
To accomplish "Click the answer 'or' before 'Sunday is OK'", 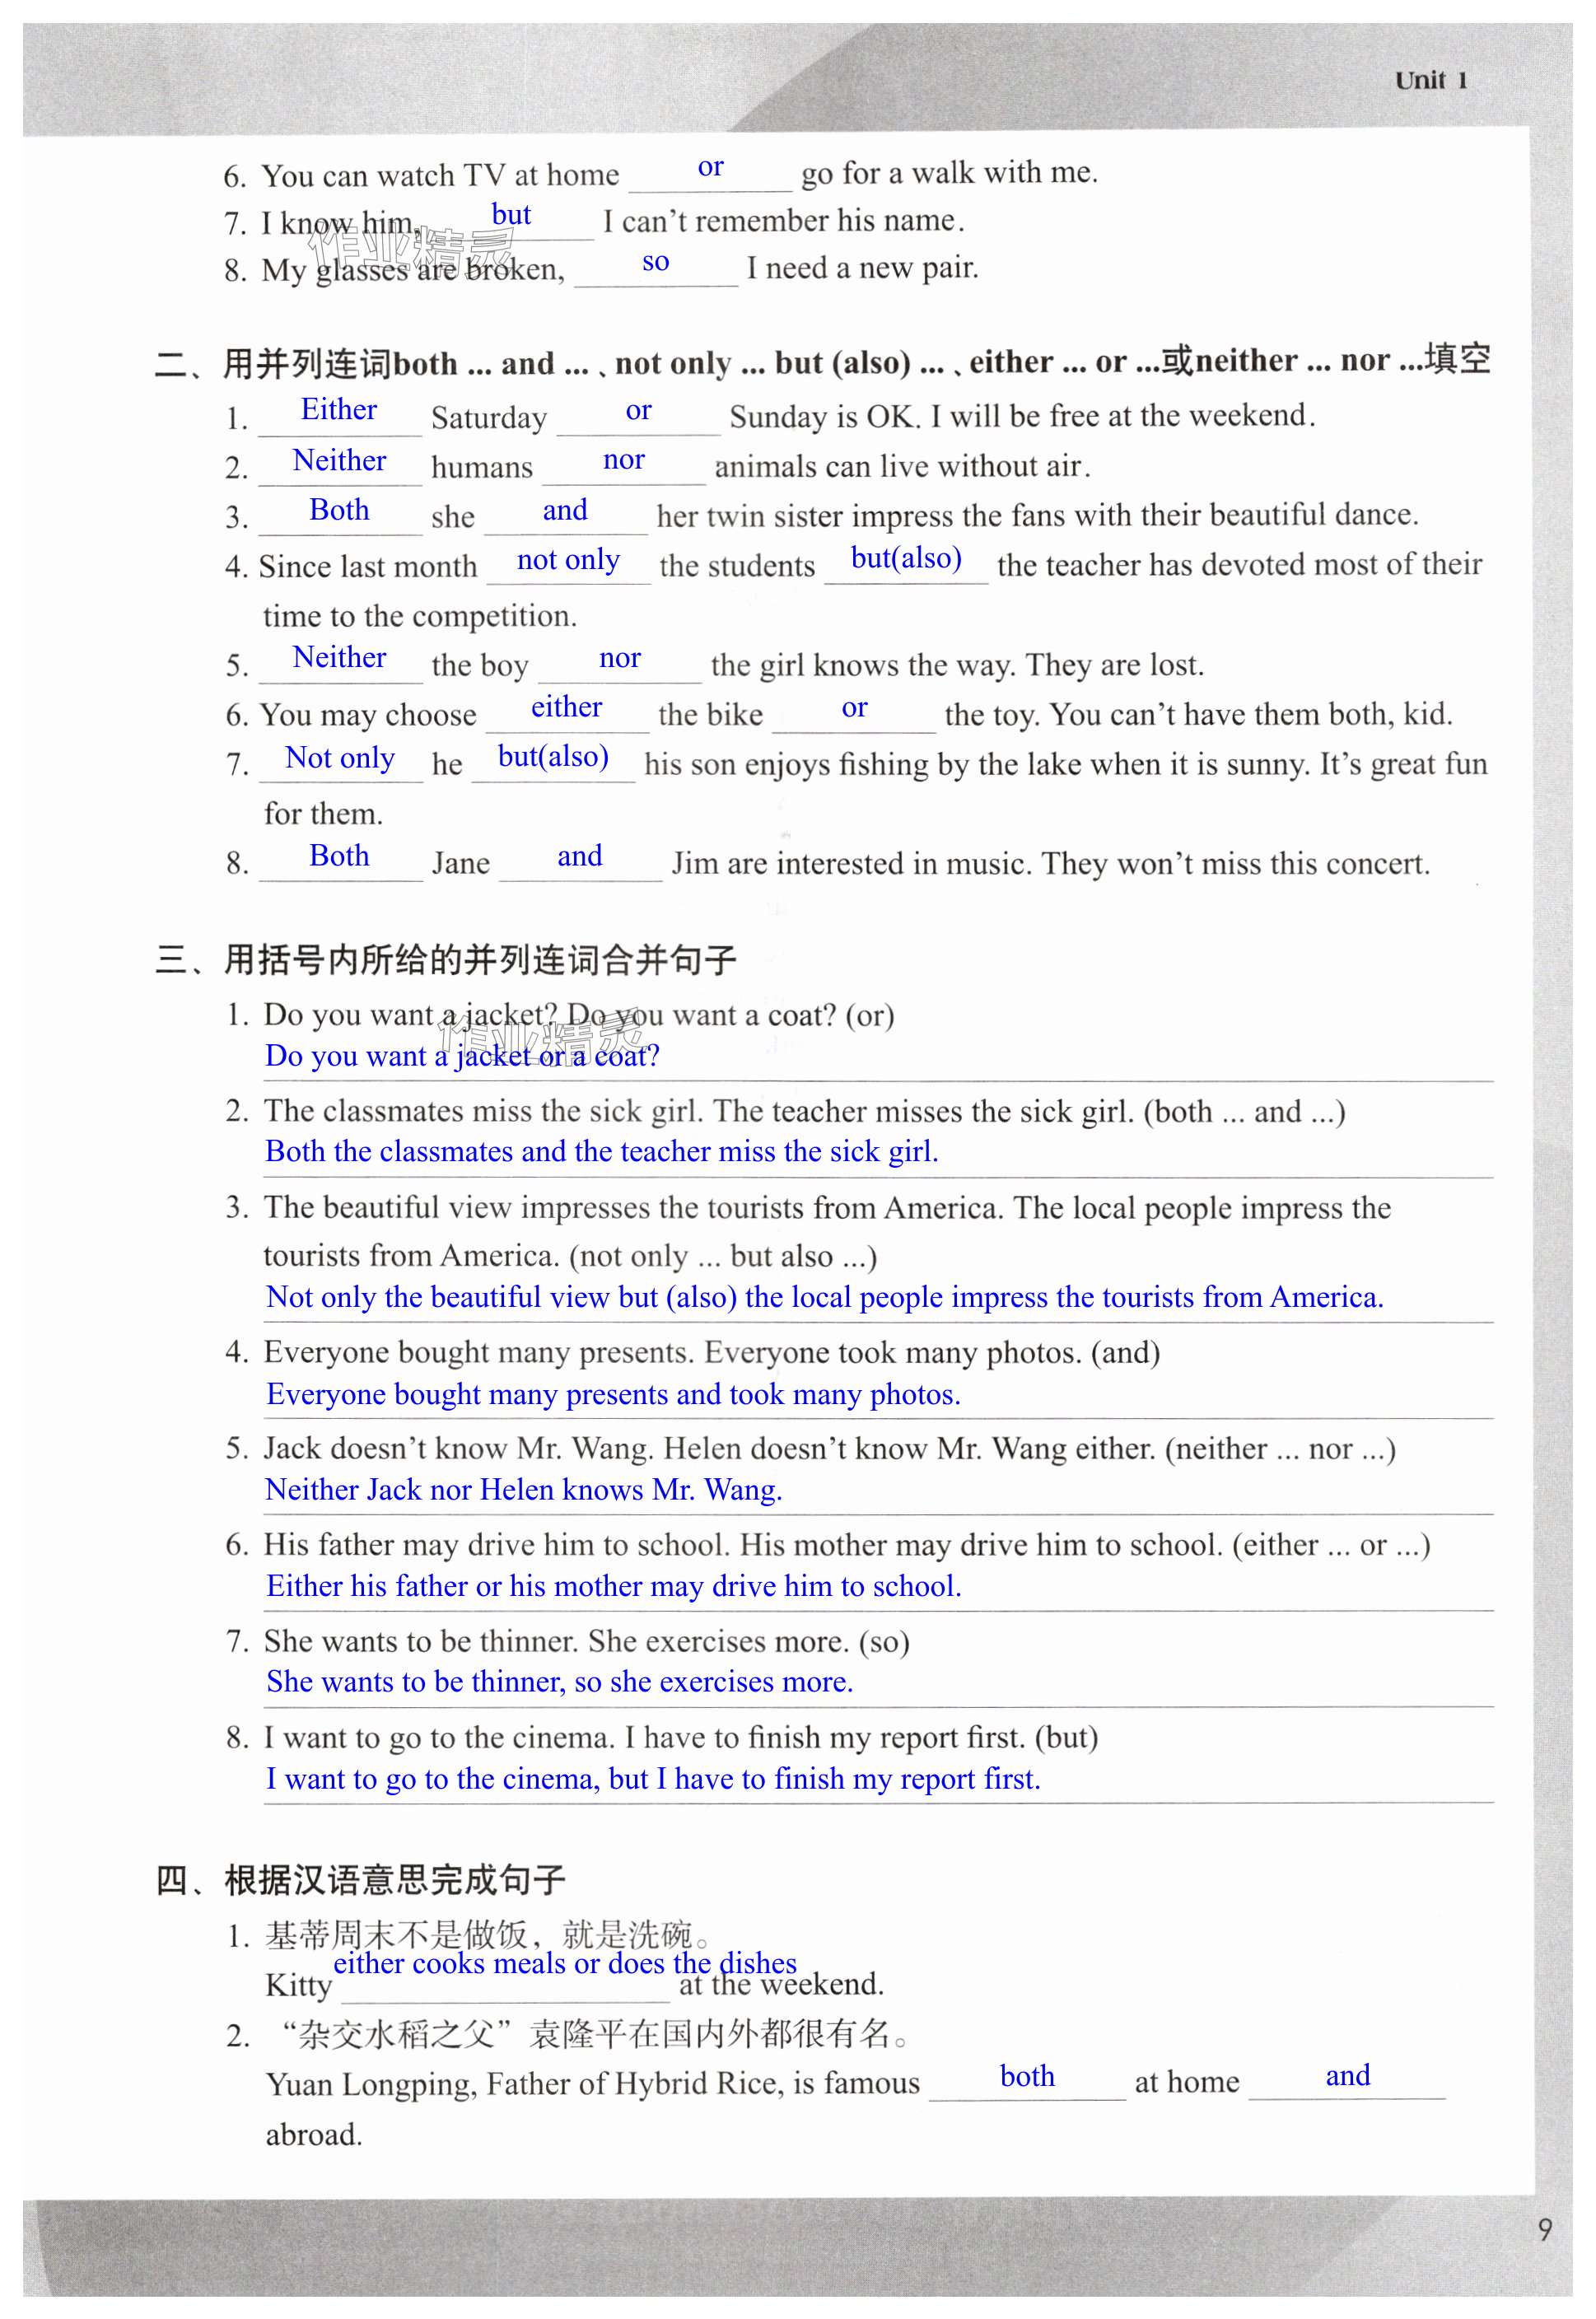I will point(638,410).
